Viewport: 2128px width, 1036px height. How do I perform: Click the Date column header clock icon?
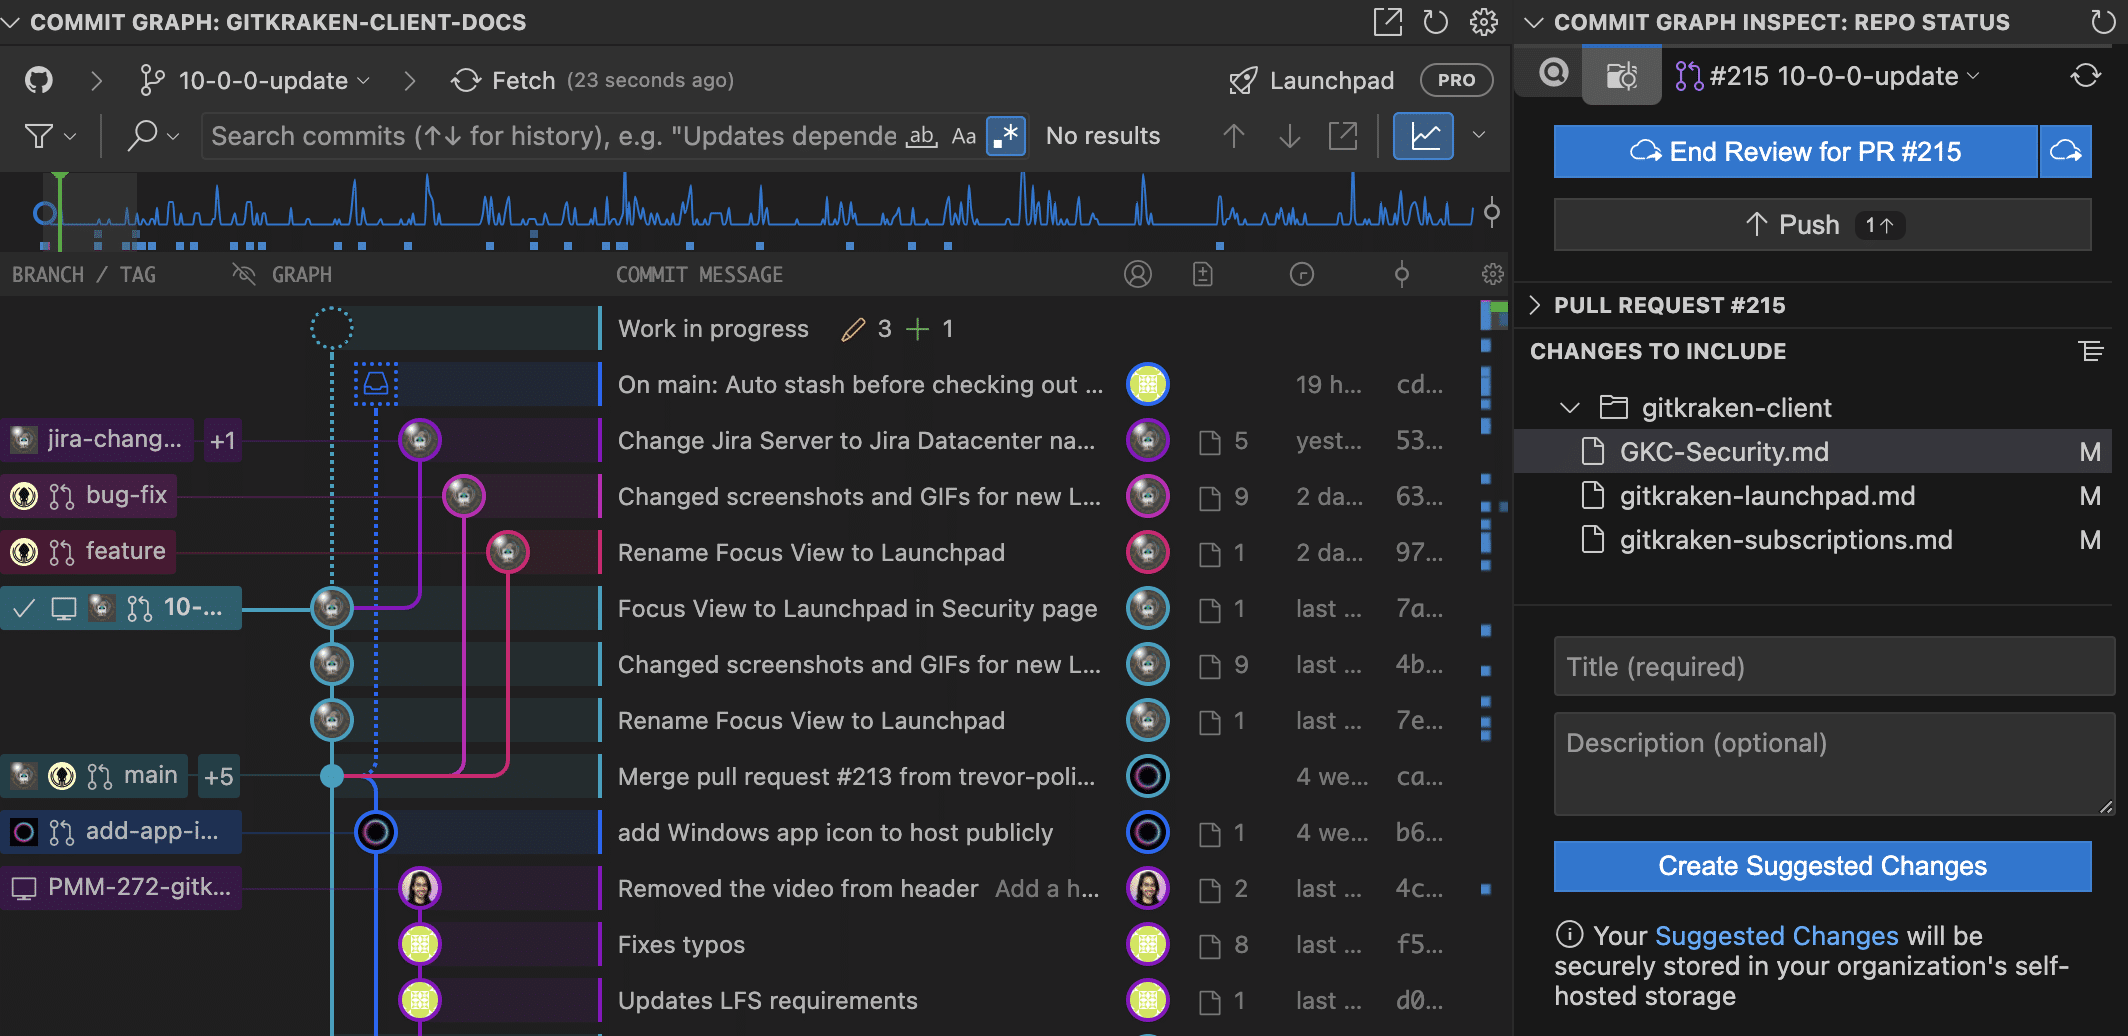(1302, 274)
